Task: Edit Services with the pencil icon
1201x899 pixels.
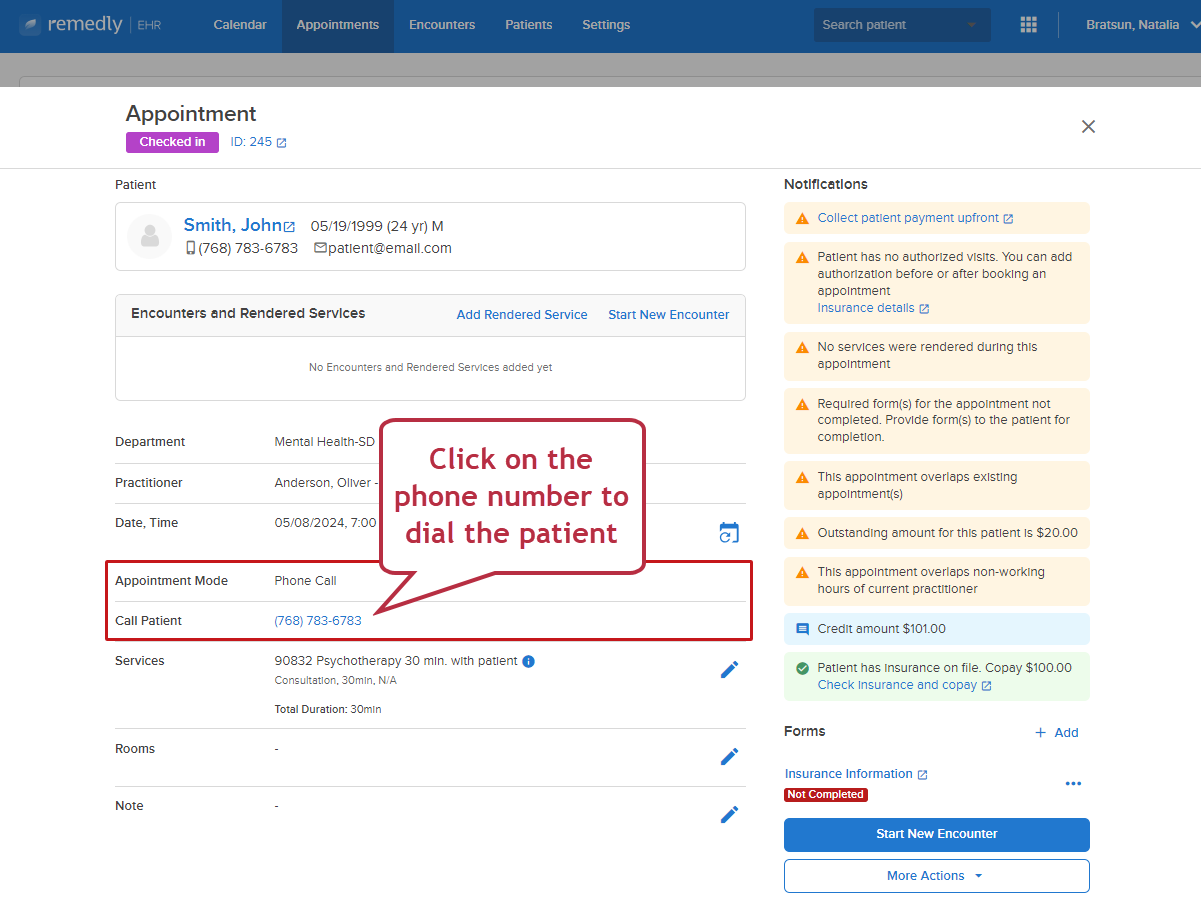Action: [729, 670]
